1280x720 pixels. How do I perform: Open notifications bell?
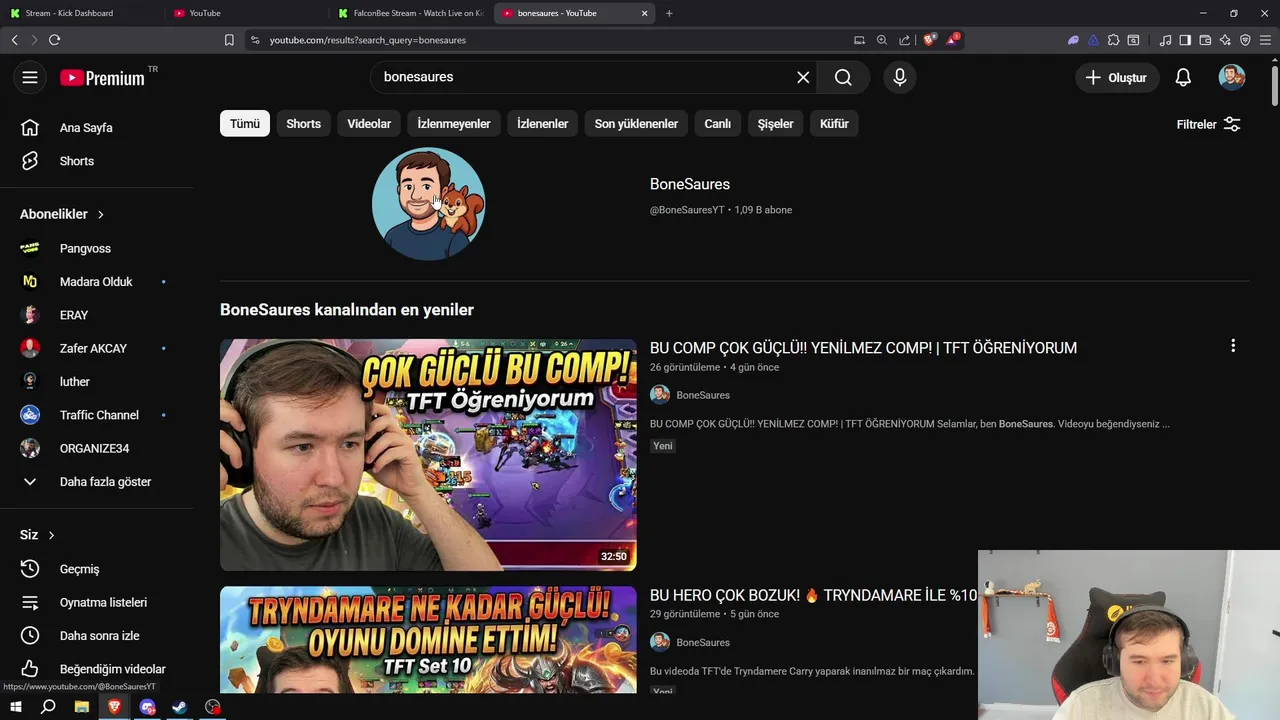pyautogui.click(x=1183, y=77)
